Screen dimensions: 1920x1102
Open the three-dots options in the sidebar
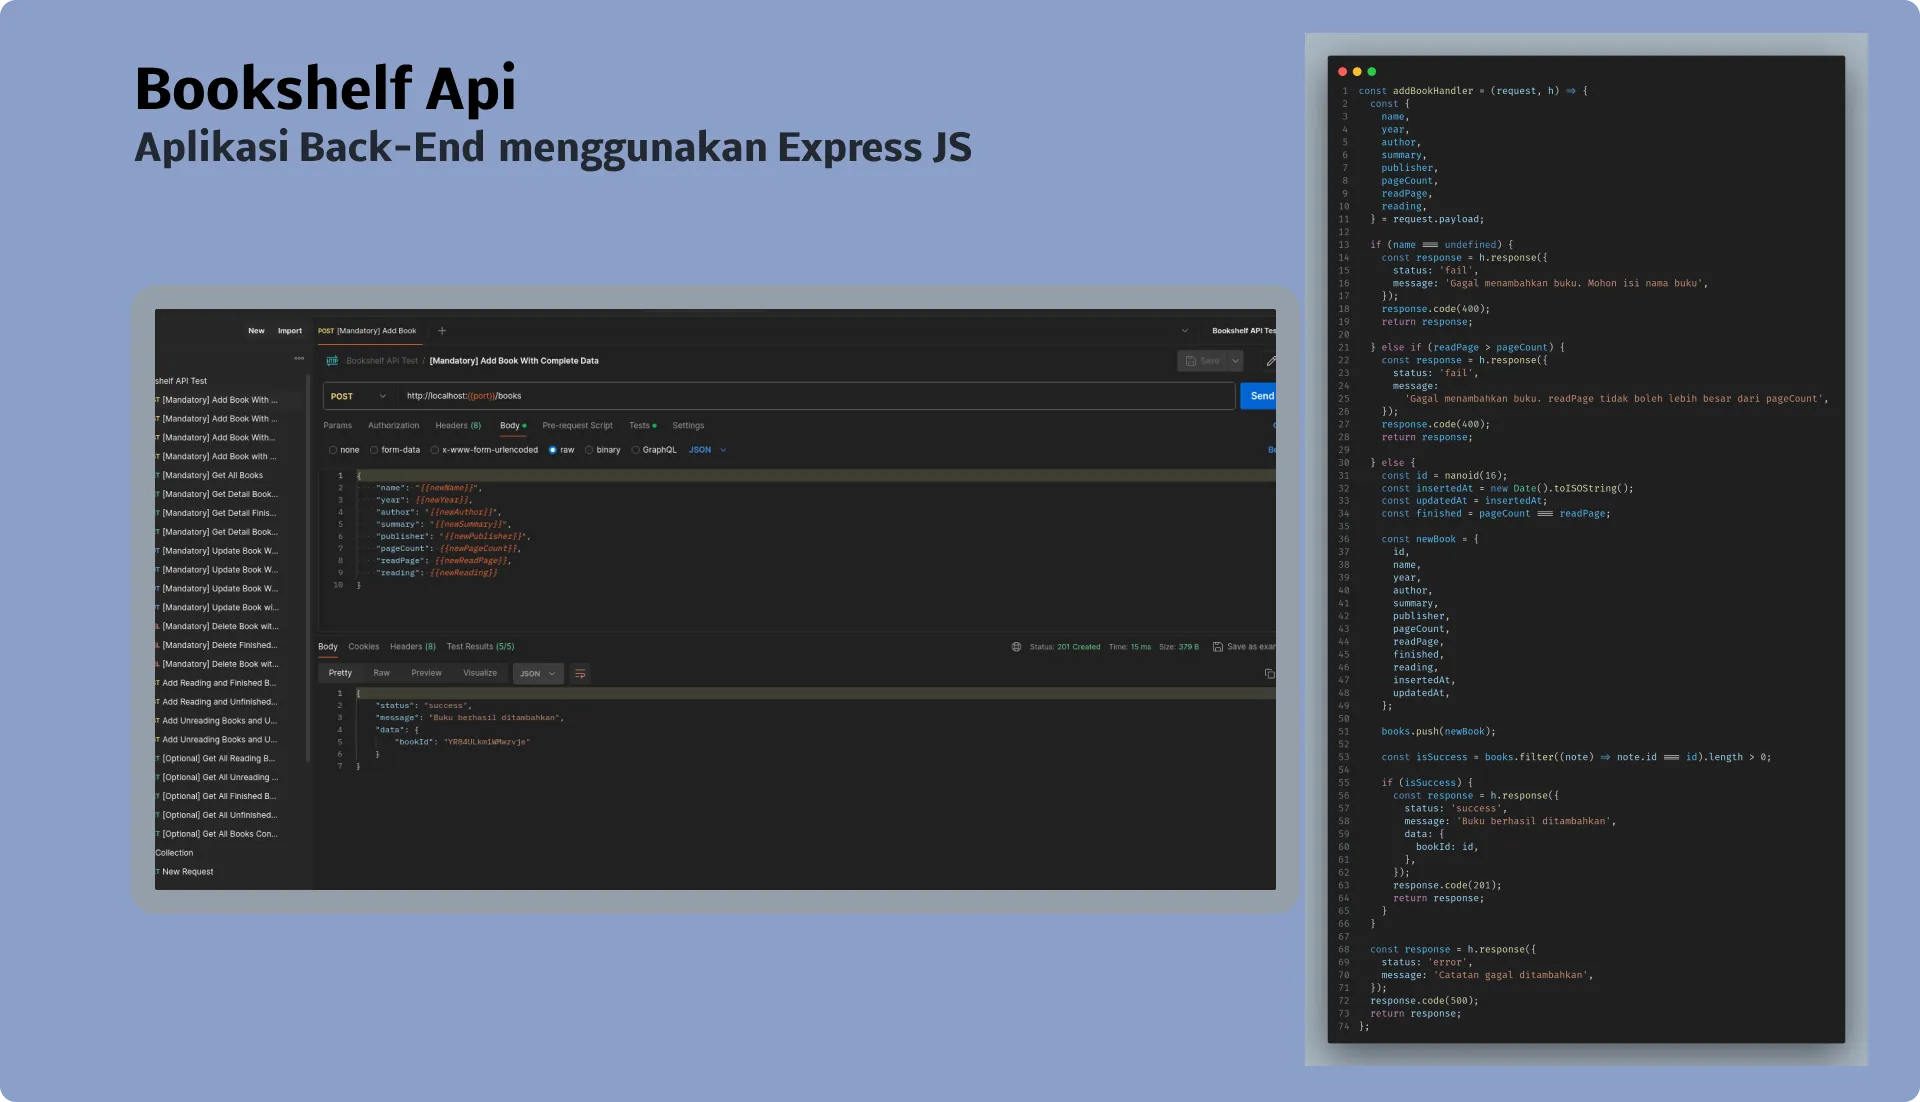[299, 358]
